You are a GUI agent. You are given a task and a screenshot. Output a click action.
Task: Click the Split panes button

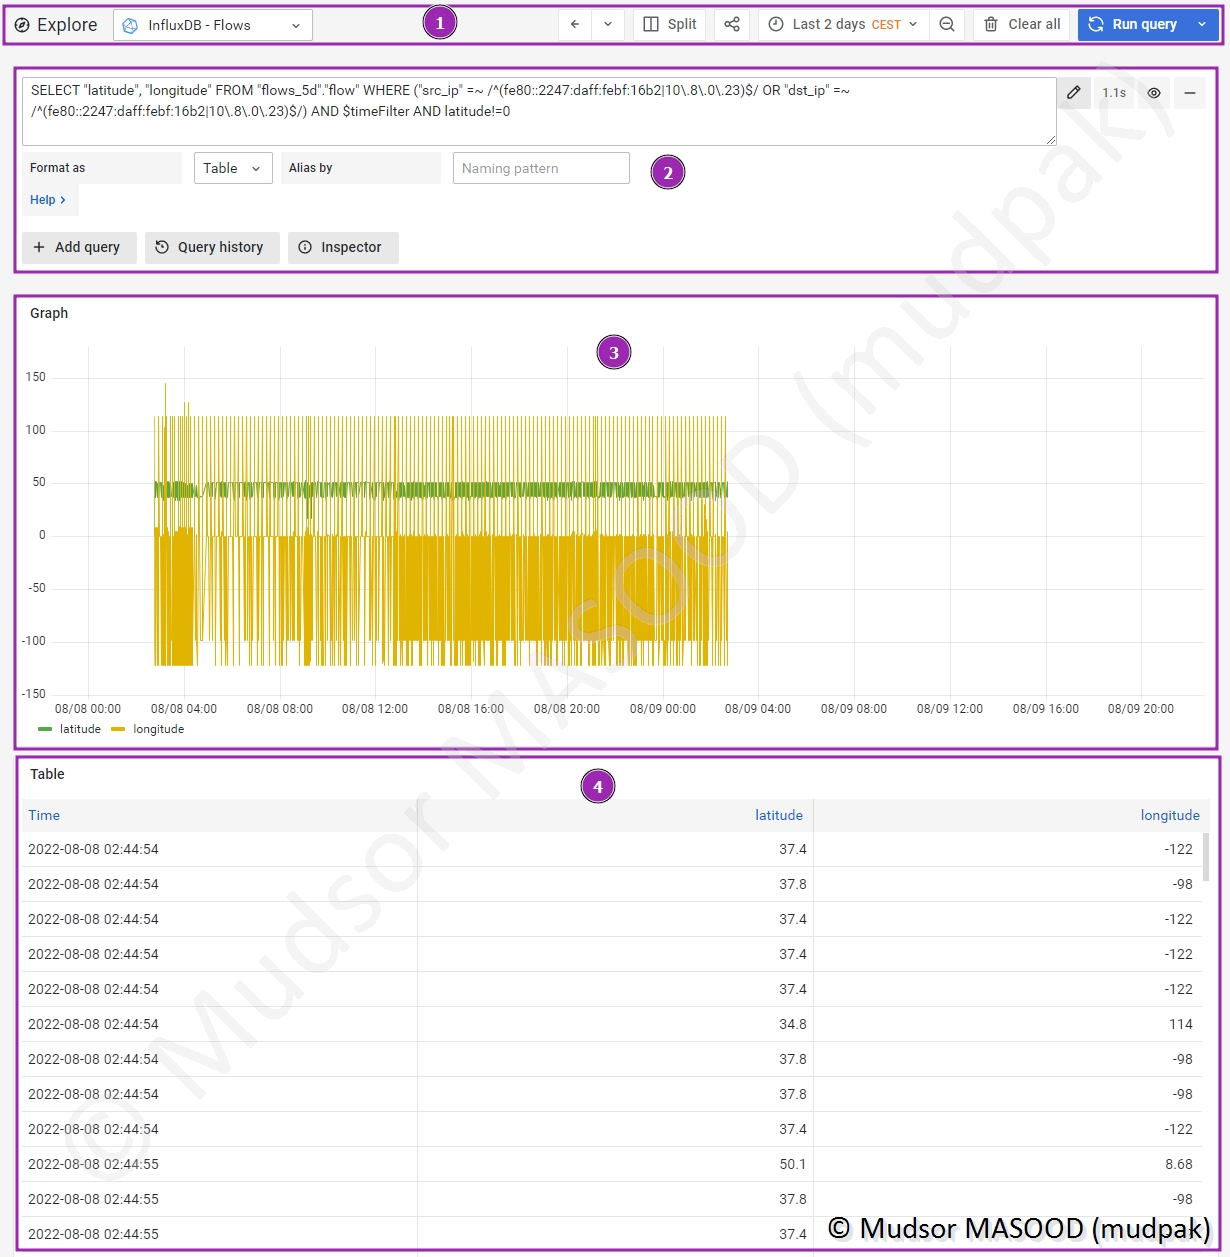click(x=670, y=25)
